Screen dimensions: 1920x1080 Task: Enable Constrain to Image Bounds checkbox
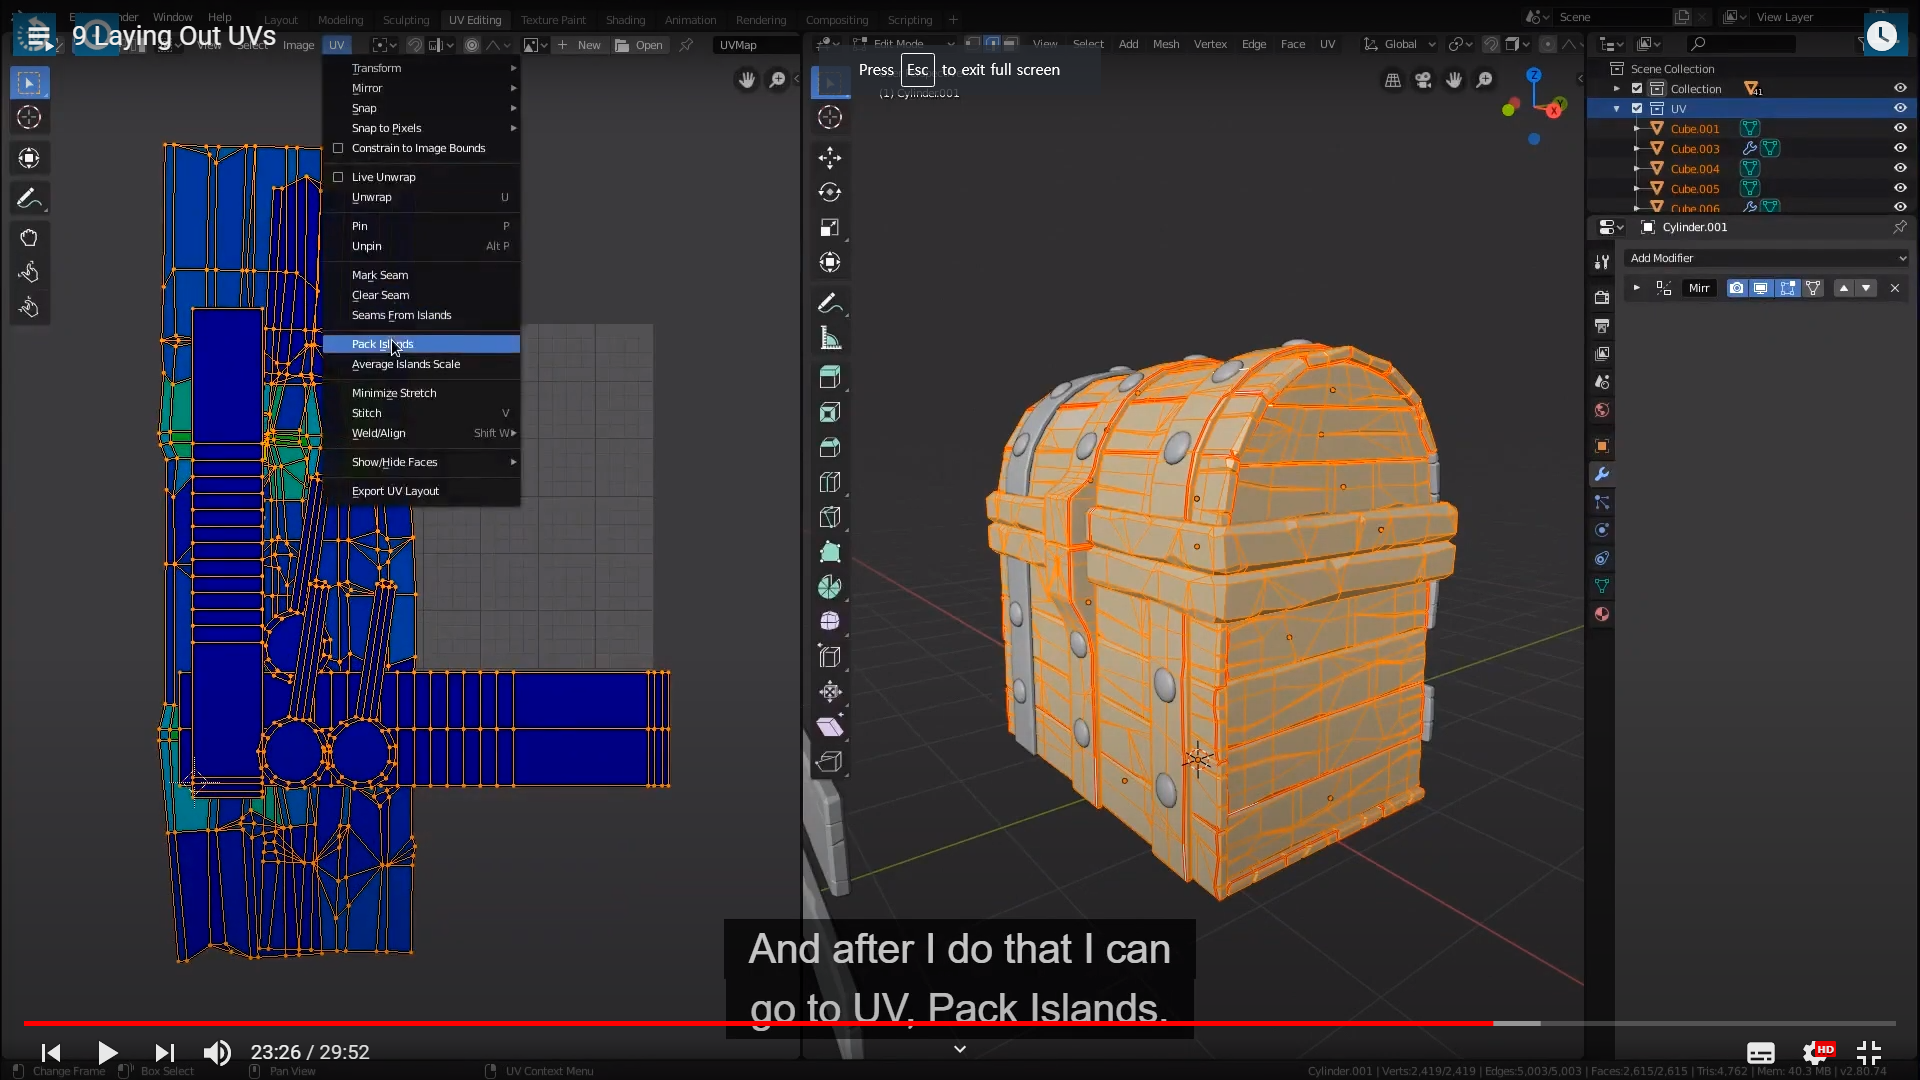tap(338, 148)
